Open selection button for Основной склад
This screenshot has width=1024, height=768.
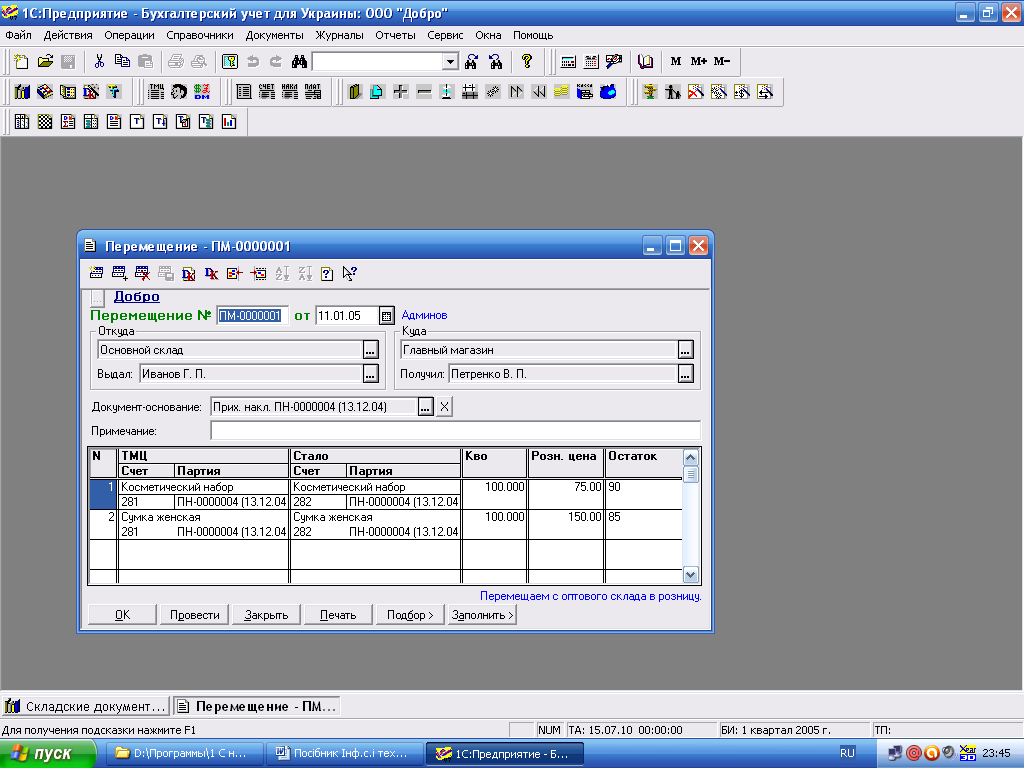click(370, 350)
